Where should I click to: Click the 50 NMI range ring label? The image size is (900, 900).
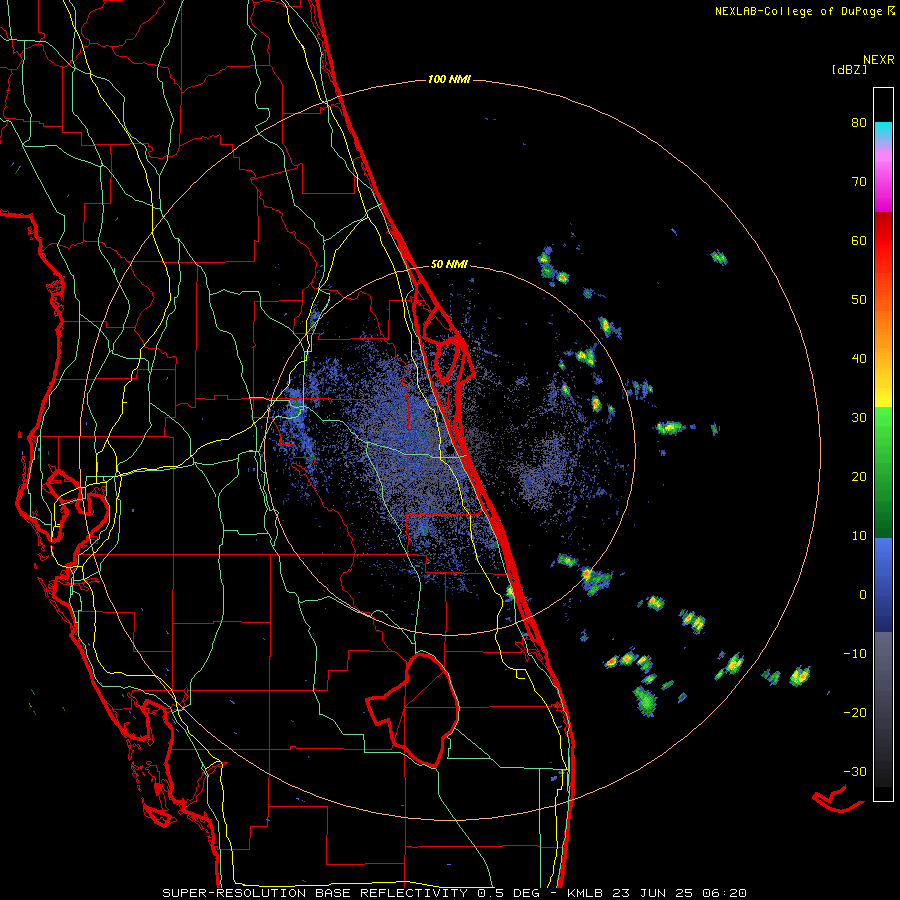coord(449,265)
